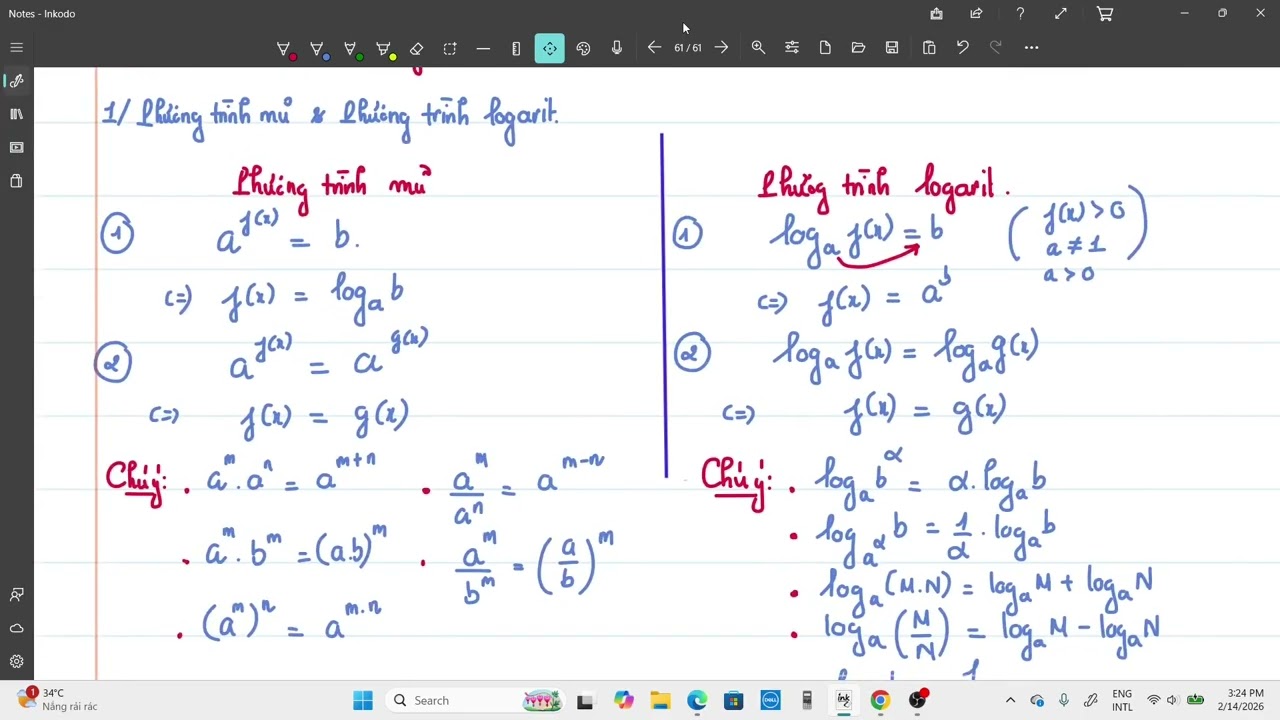
Task: Switch to the inking view in sidebar
Action: point(16,81)
